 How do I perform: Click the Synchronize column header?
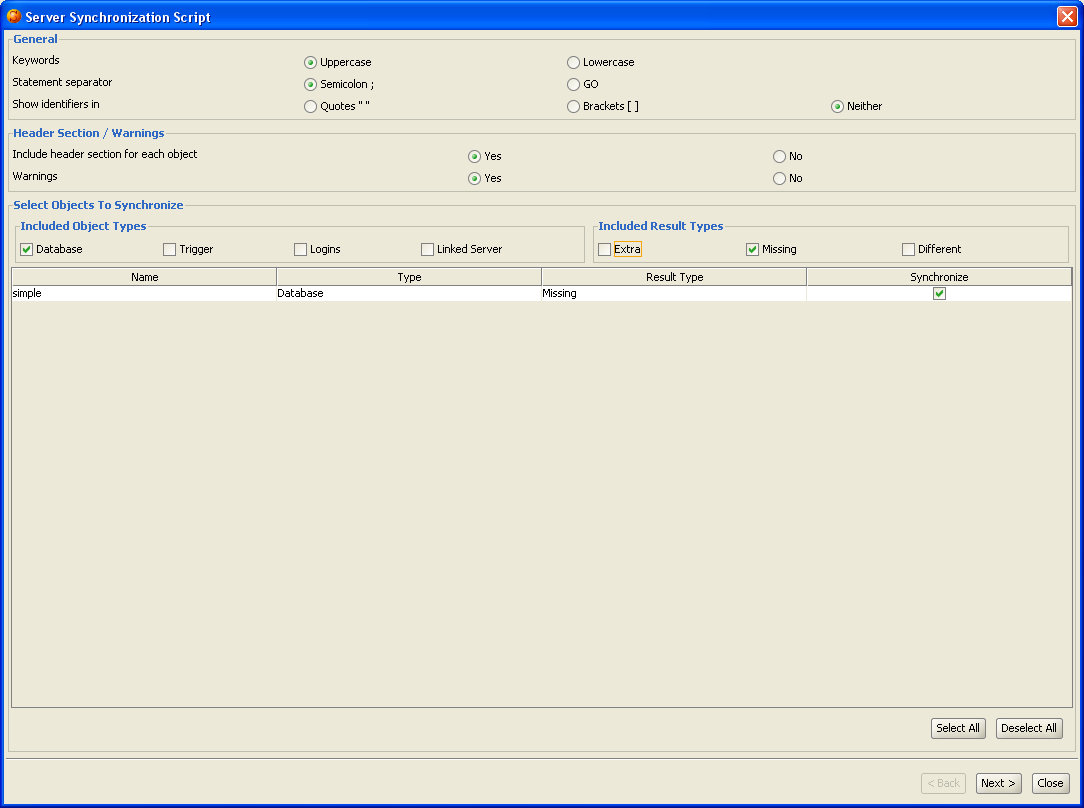(x=939, y=277)
